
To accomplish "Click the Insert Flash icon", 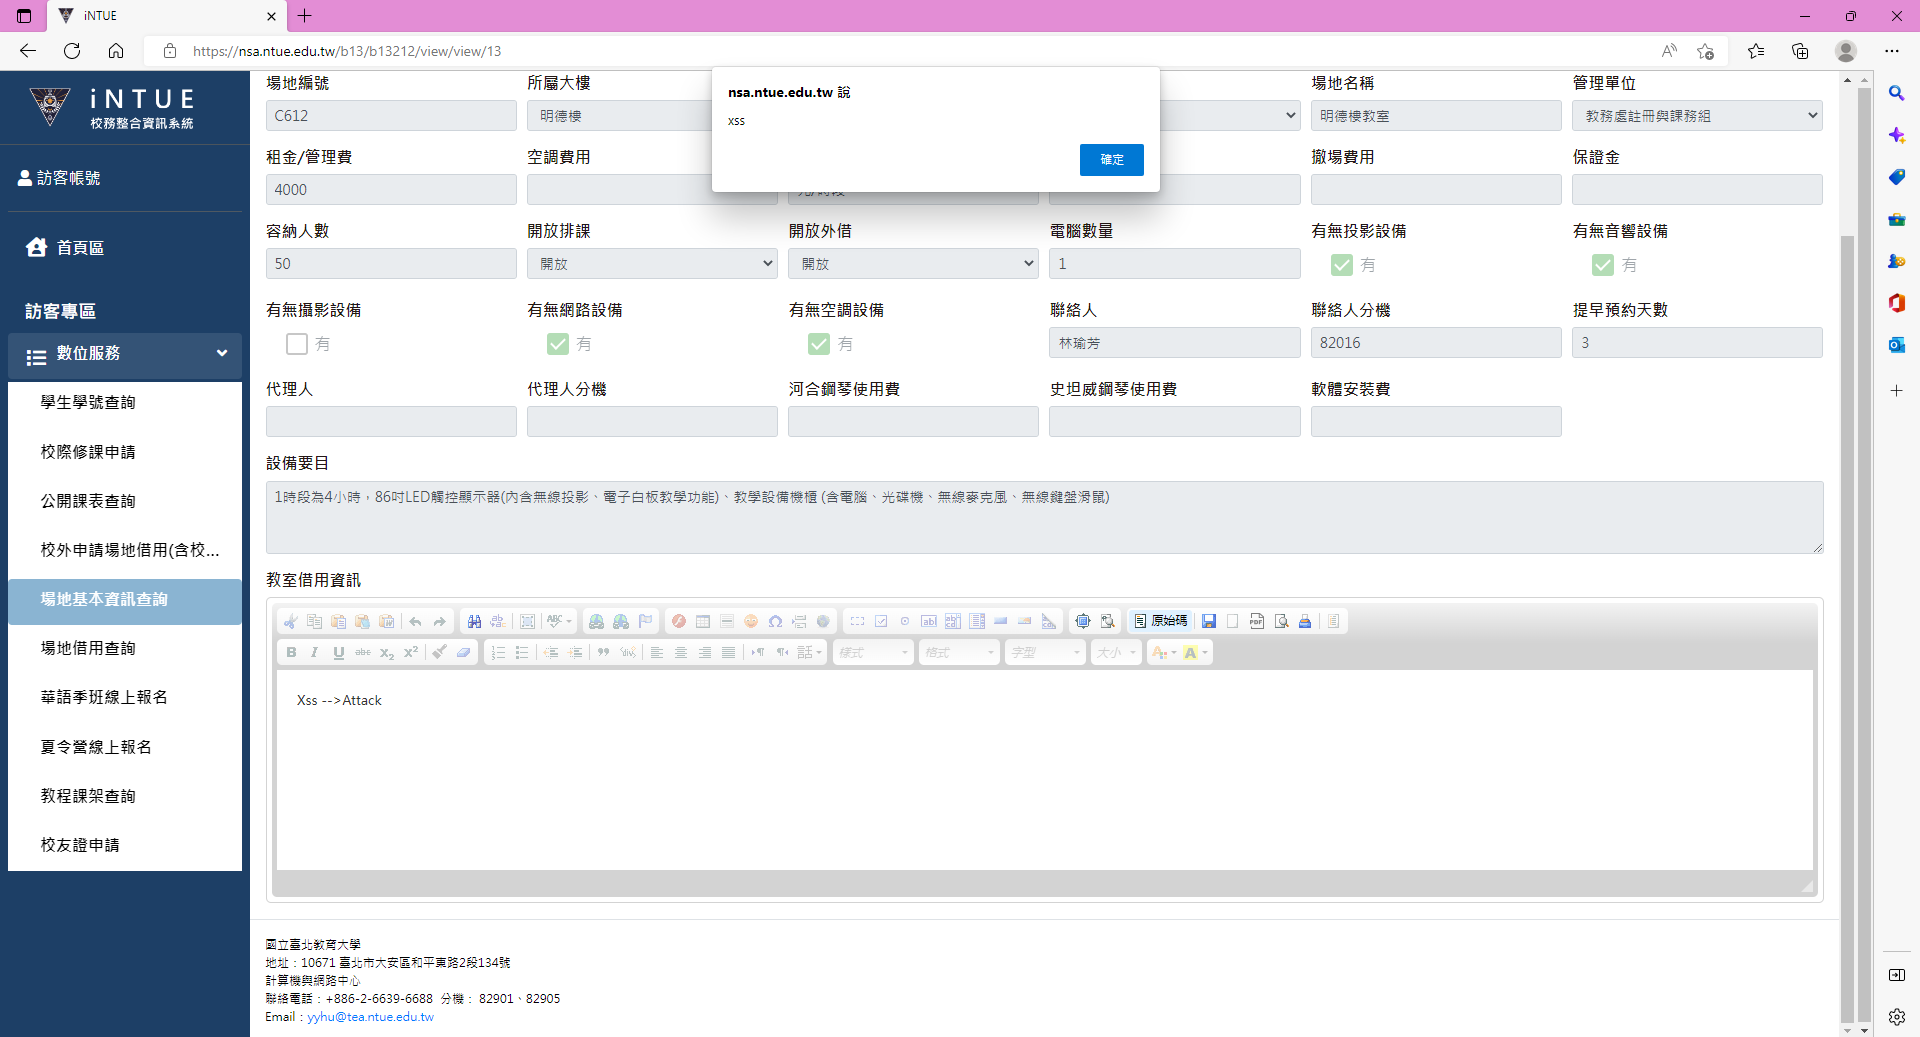I will [679, 621].
